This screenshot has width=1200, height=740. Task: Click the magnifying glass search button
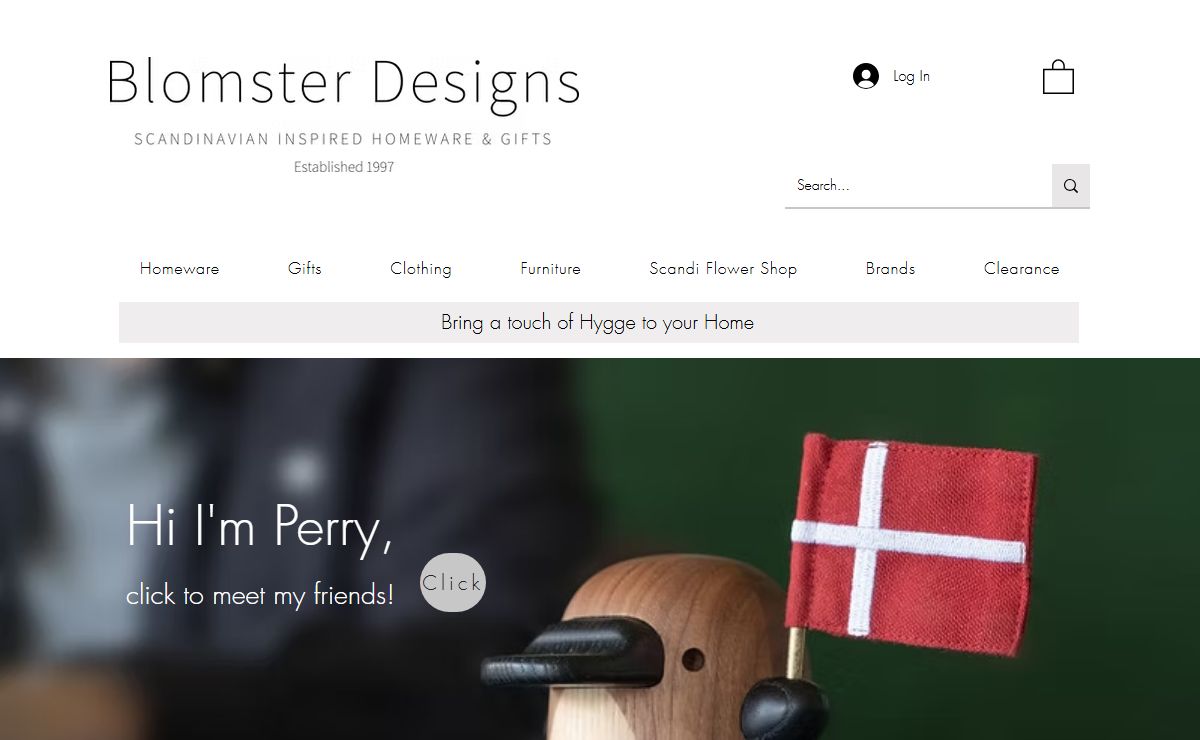(x=1071, y=186)
